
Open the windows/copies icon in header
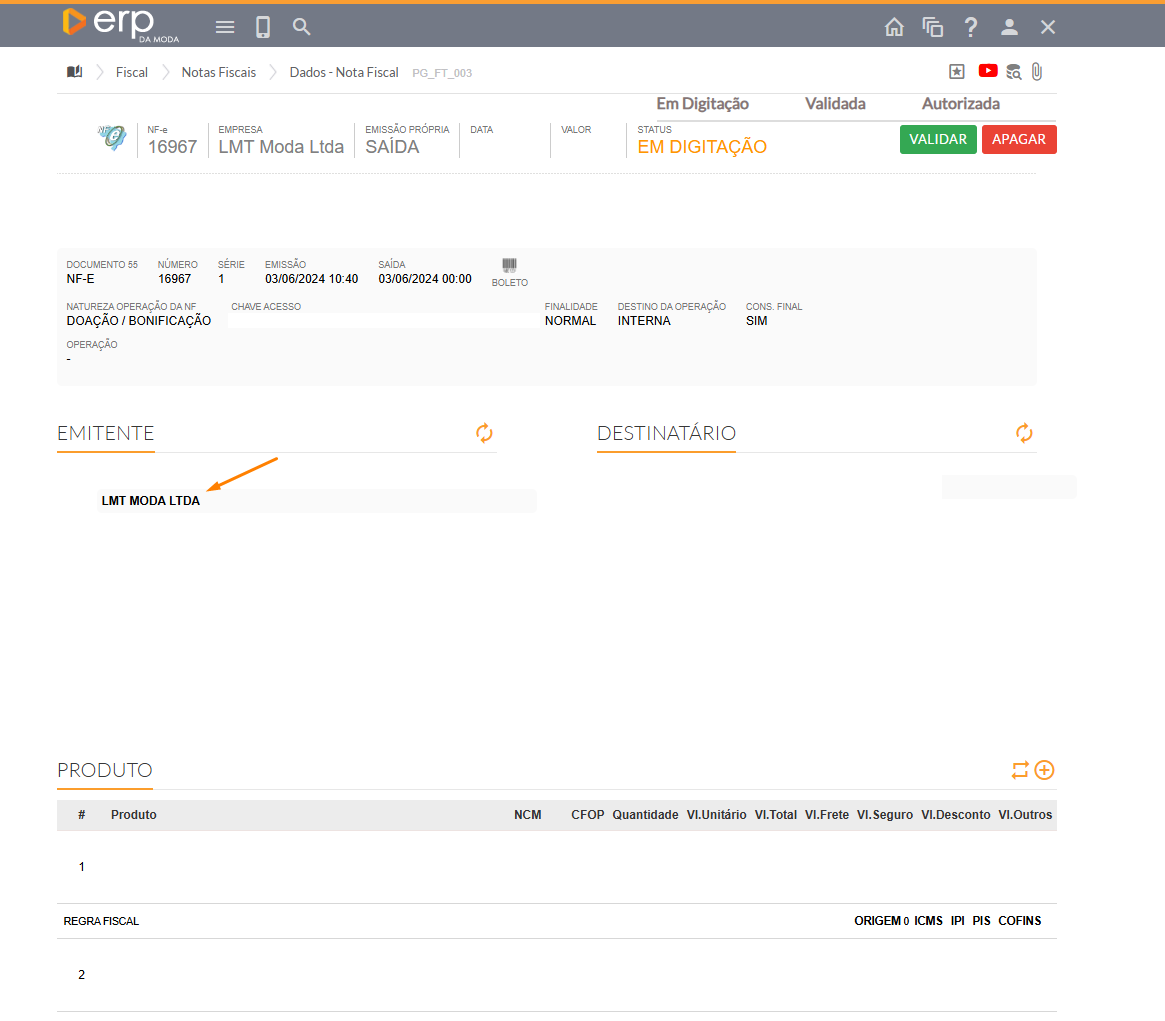click(x=932, y=27)
